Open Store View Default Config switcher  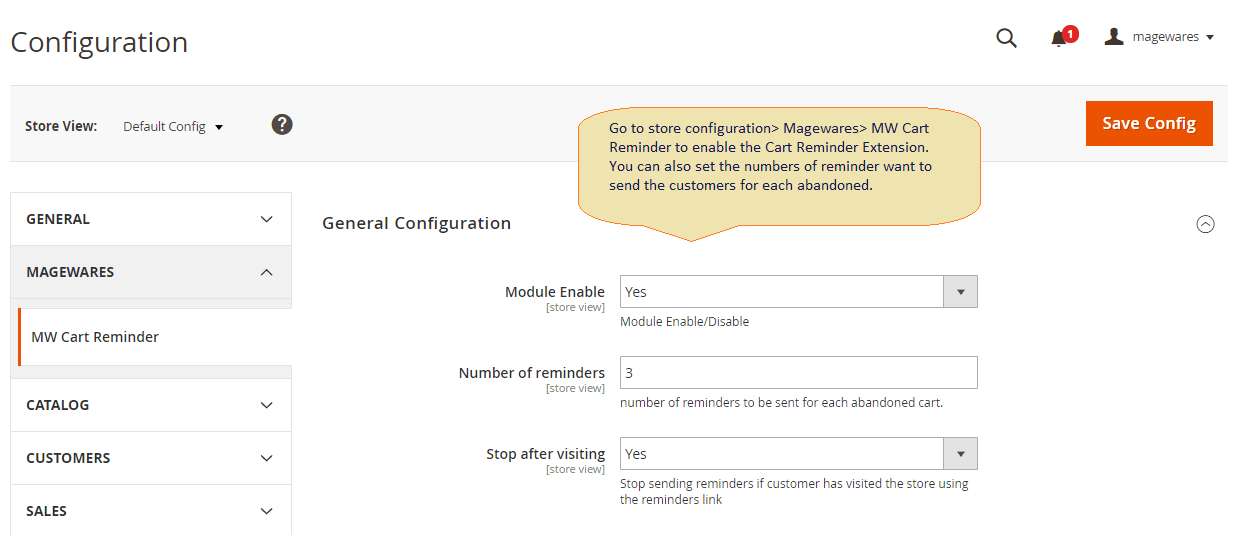click(173, 127)
